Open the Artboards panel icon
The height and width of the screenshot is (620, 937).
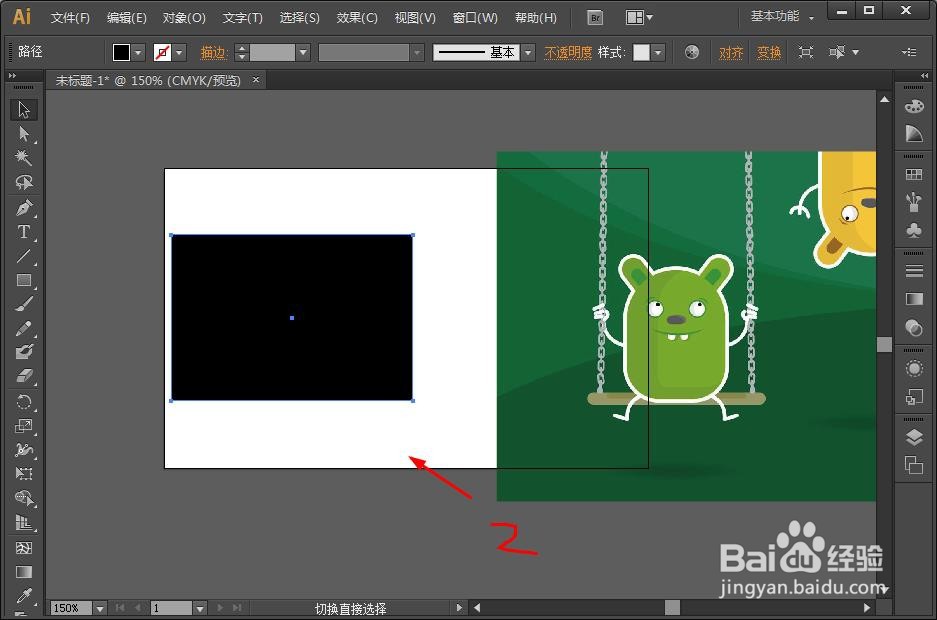(x=914, y=465)
